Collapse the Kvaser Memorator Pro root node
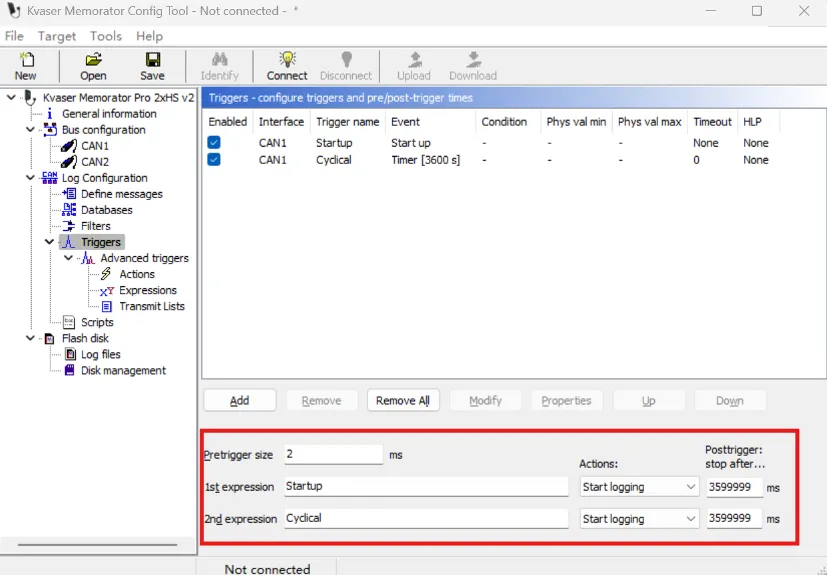The height and width of the screenshot is (575, 827). tap(11, 98)
